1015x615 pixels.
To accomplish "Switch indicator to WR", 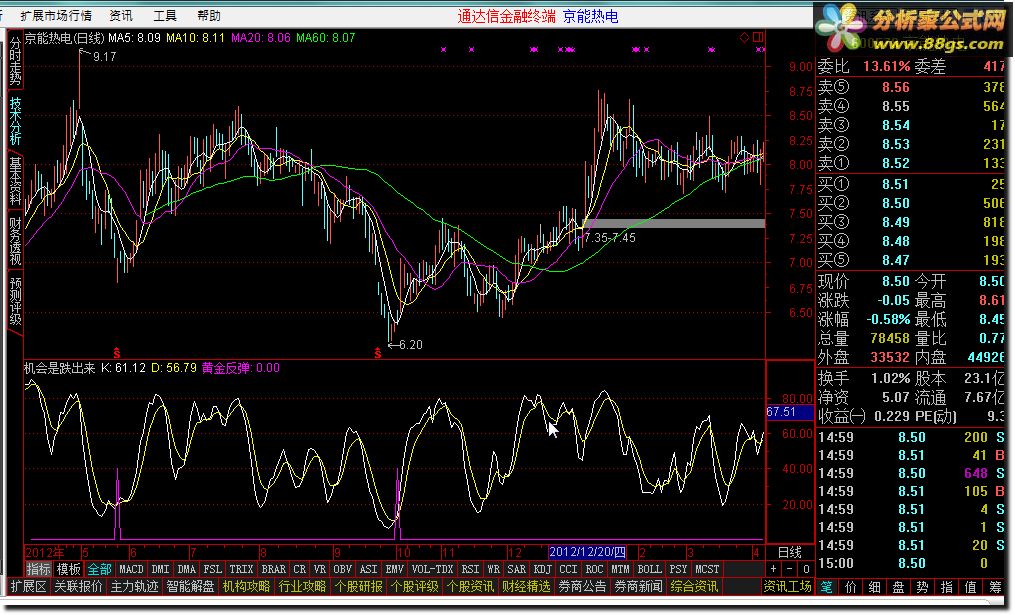I will coord(494,569).
